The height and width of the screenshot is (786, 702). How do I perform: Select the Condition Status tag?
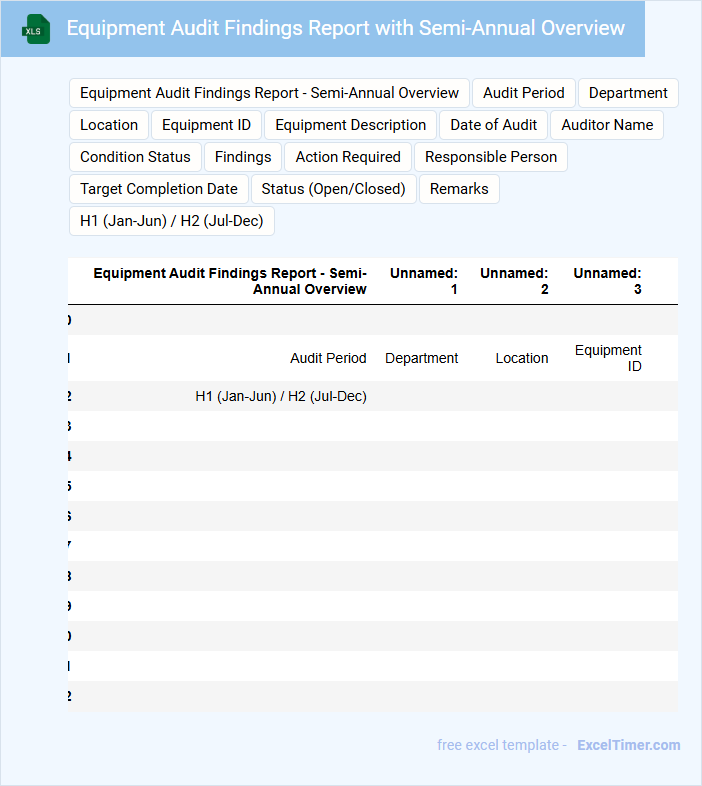135,157
